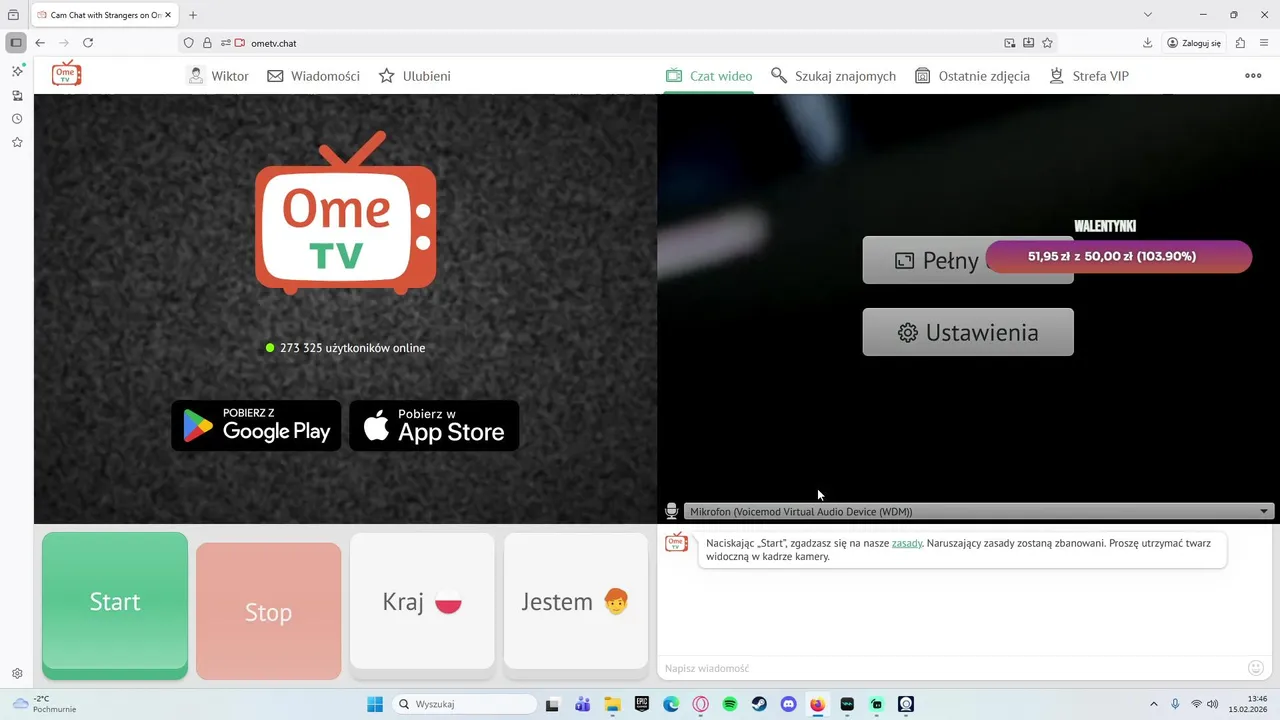Bookmark this page with star icon

[1047, 43]
